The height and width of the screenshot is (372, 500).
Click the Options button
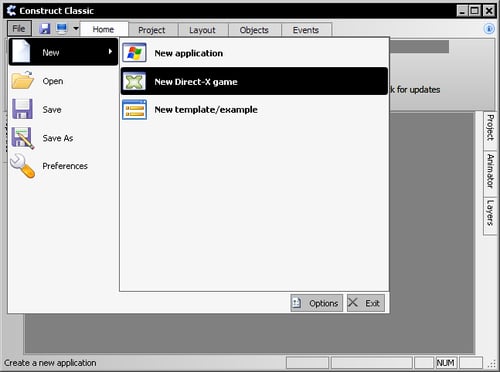[316, 303]
